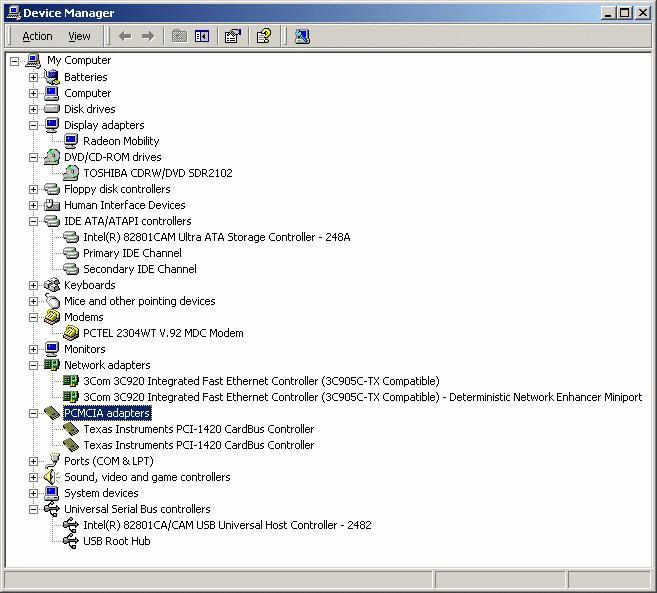Click the Sound, video and game speaker icon
The image size is (657, 593).
click(x=52, y=477)
